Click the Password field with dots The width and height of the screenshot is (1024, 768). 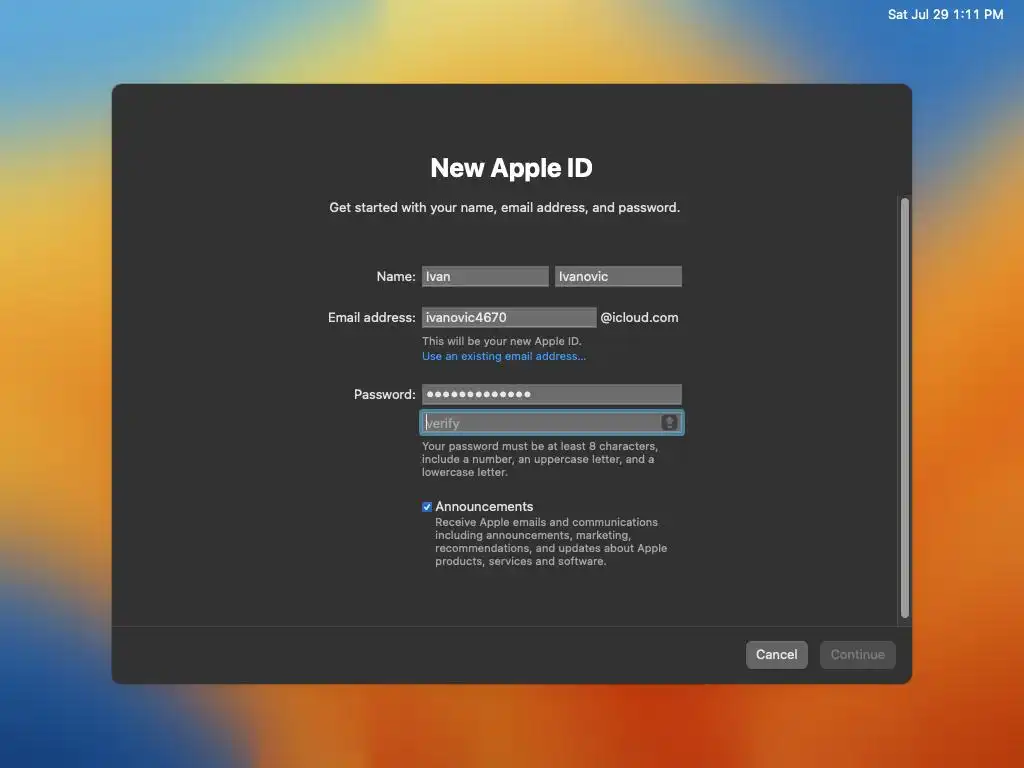[x=551, y=394]
